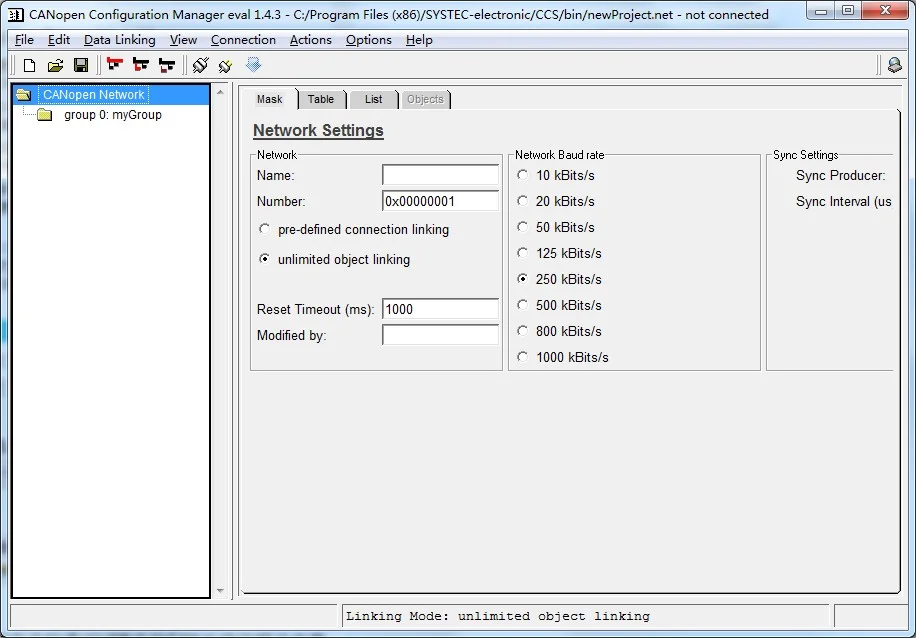Minimize the Configuration Manager window
Image resolution: width=916 pixels, height=638 pixels.
821,11
